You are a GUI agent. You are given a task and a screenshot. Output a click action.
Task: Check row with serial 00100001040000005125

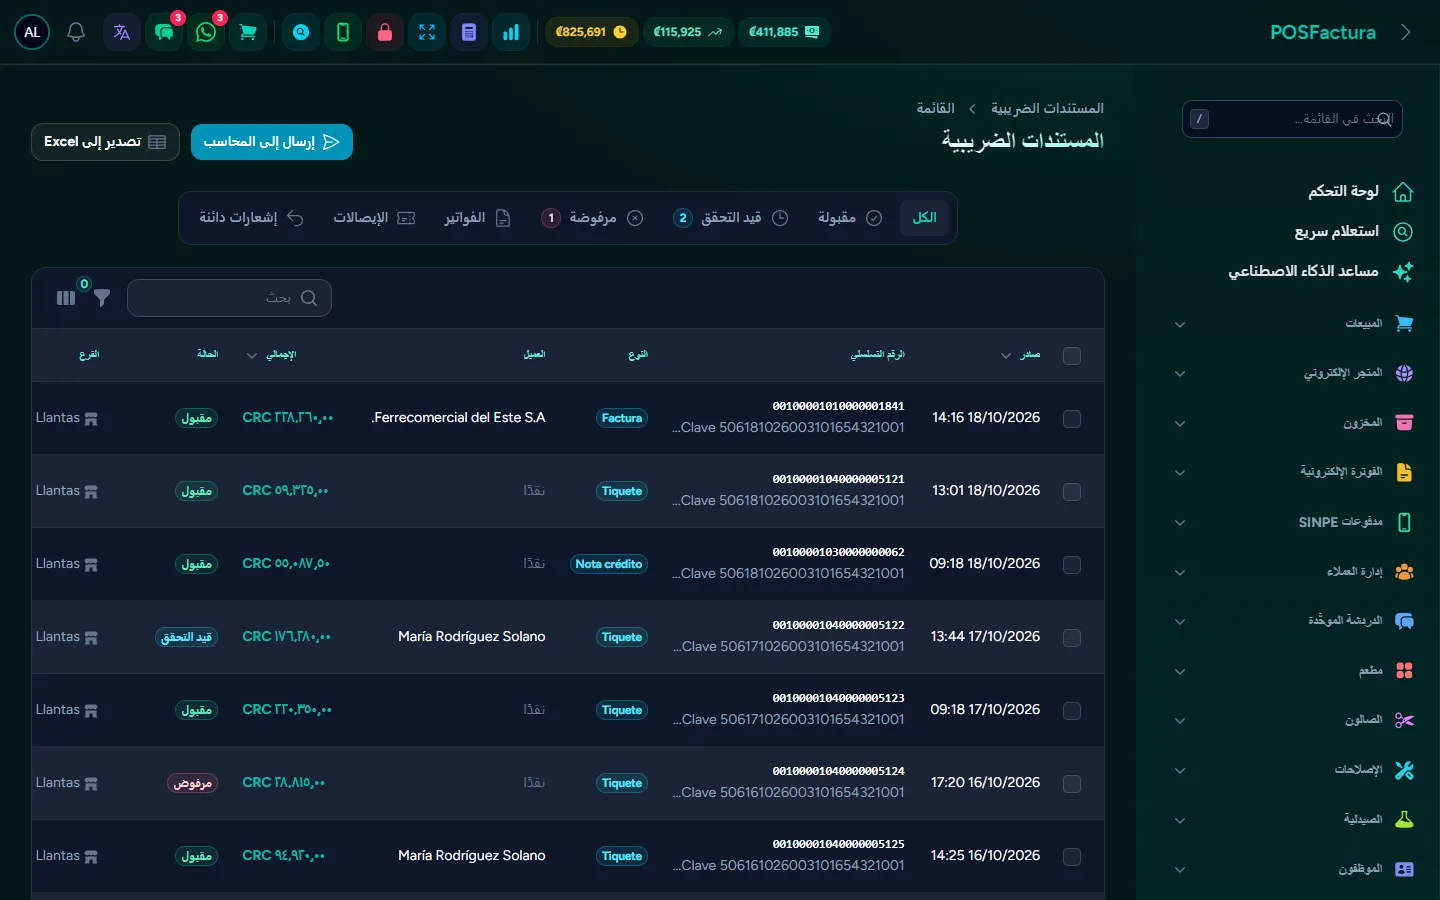click(1072, 857)
